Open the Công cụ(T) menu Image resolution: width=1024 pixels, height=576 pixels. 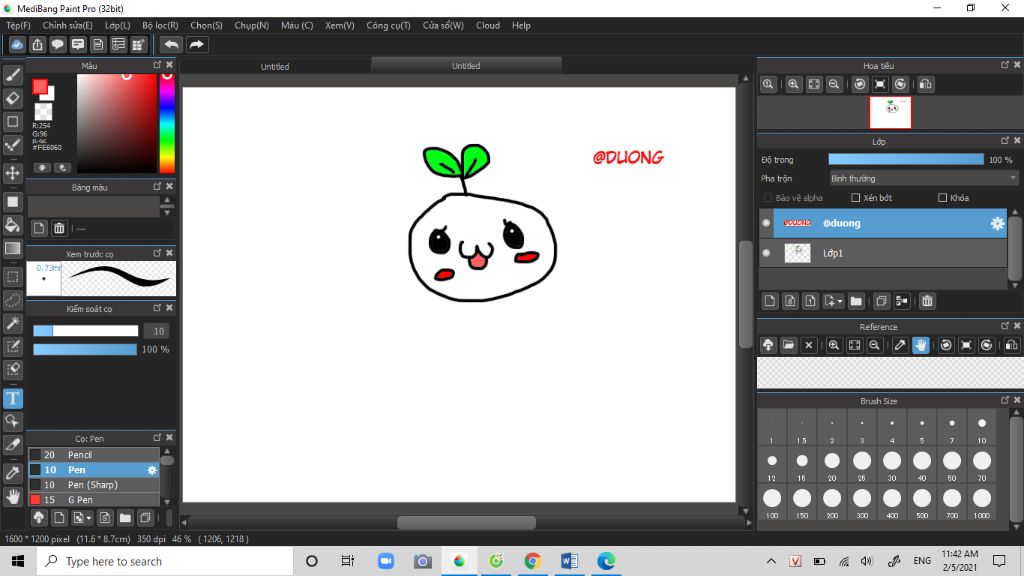coord(389,25)
